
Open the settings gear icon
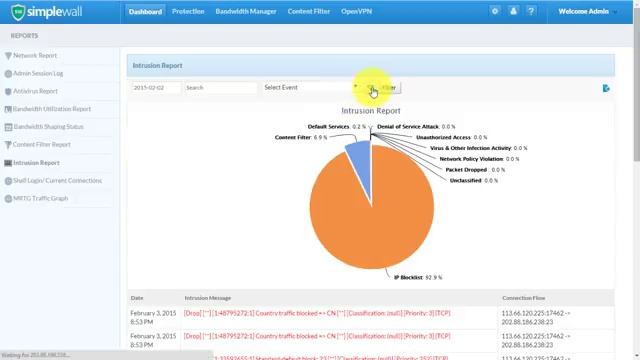pyautogui.click(x=495, y=11)
